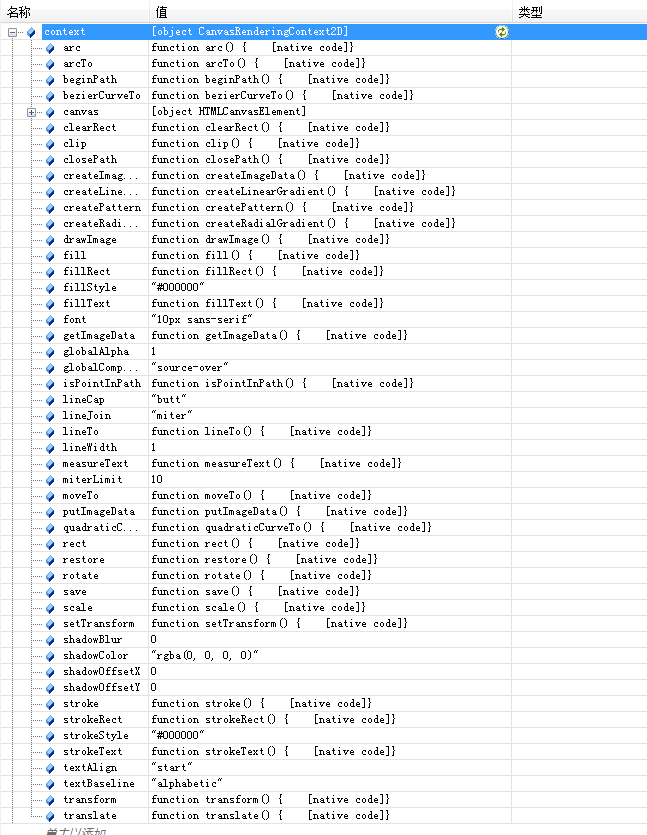Click the "start" textAlign value

(x=172, y=767)
